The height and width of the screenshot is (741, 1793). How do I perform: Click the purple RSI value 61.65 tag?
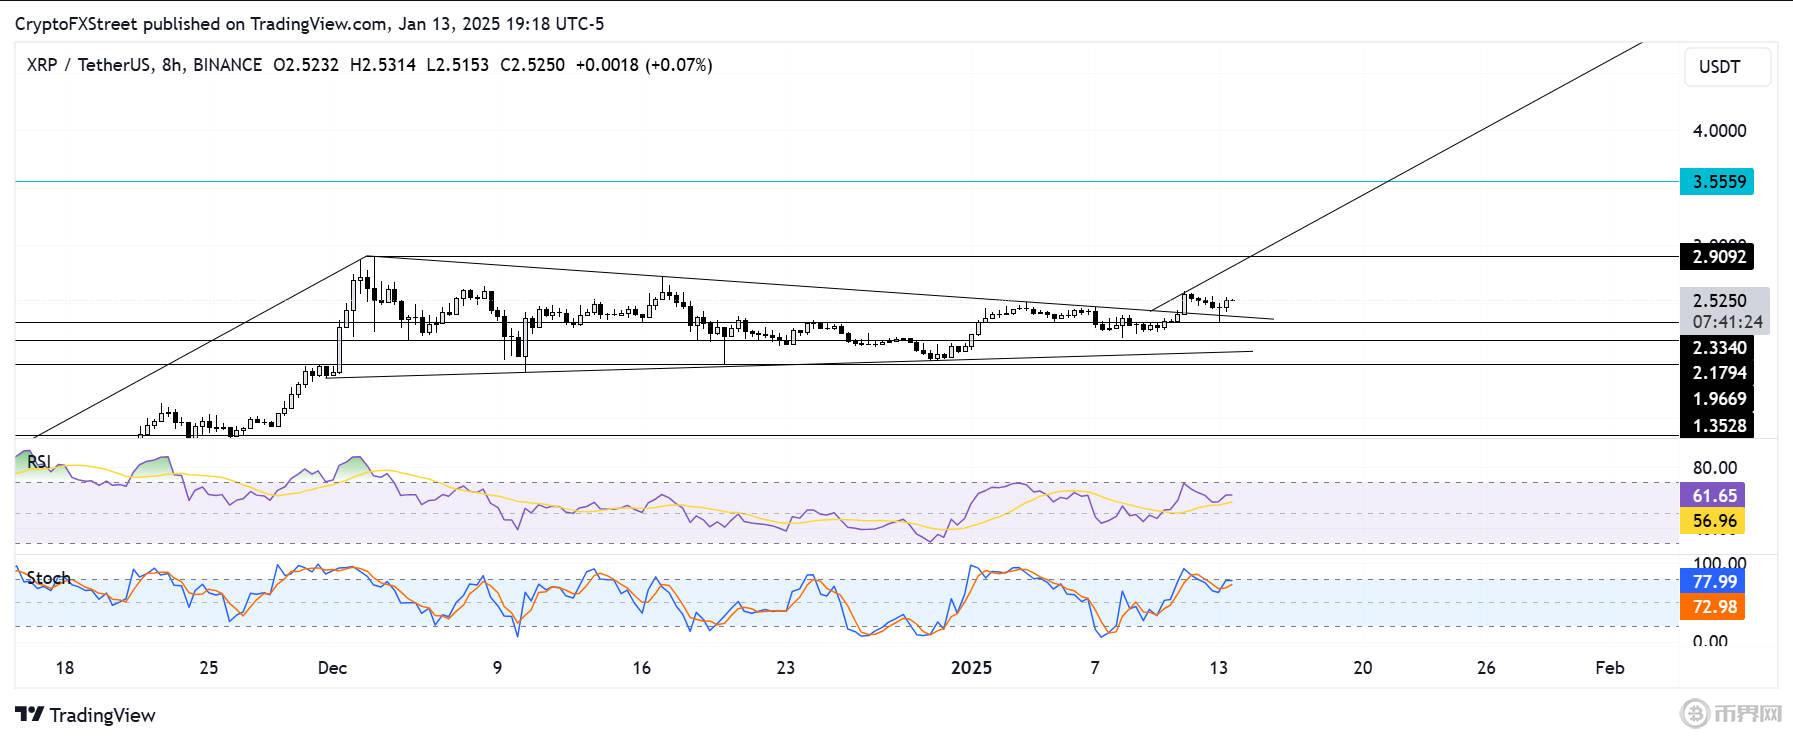pyautogui.click(x=1714, y=496)
